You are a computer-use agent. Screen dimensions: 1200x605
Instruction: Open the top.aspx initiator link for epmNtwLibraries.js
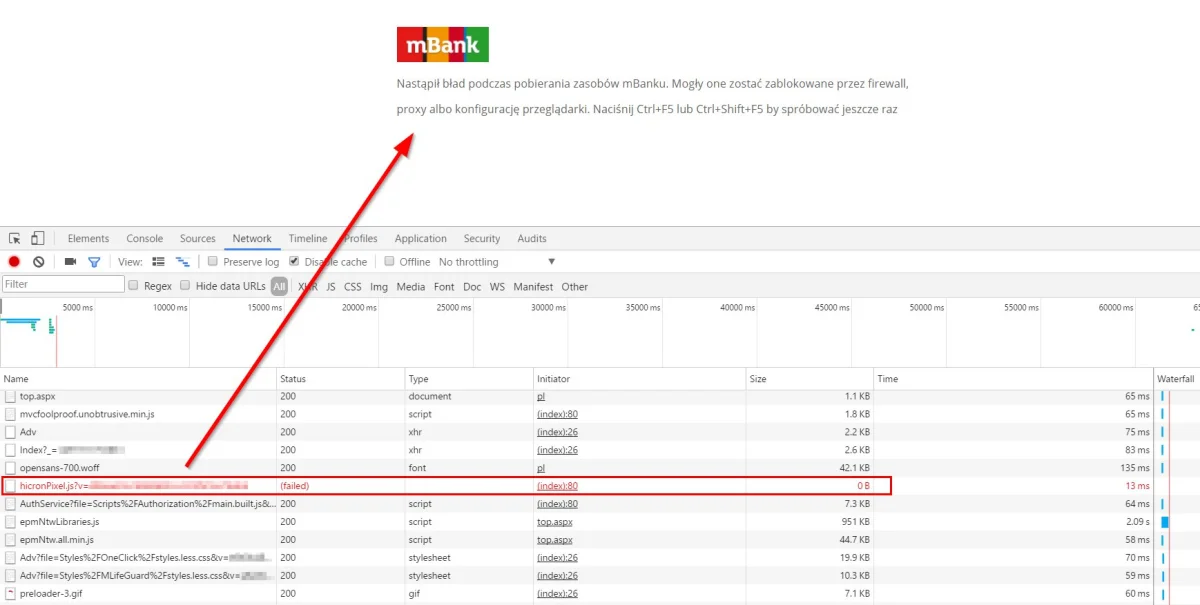tap(553, 522)
